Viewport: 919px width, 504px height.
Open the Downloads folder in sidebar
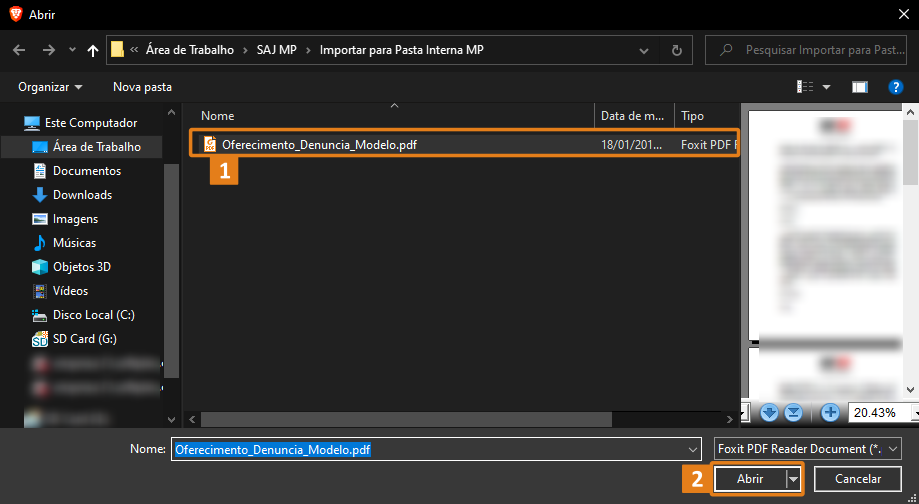(x=82, y=195)
